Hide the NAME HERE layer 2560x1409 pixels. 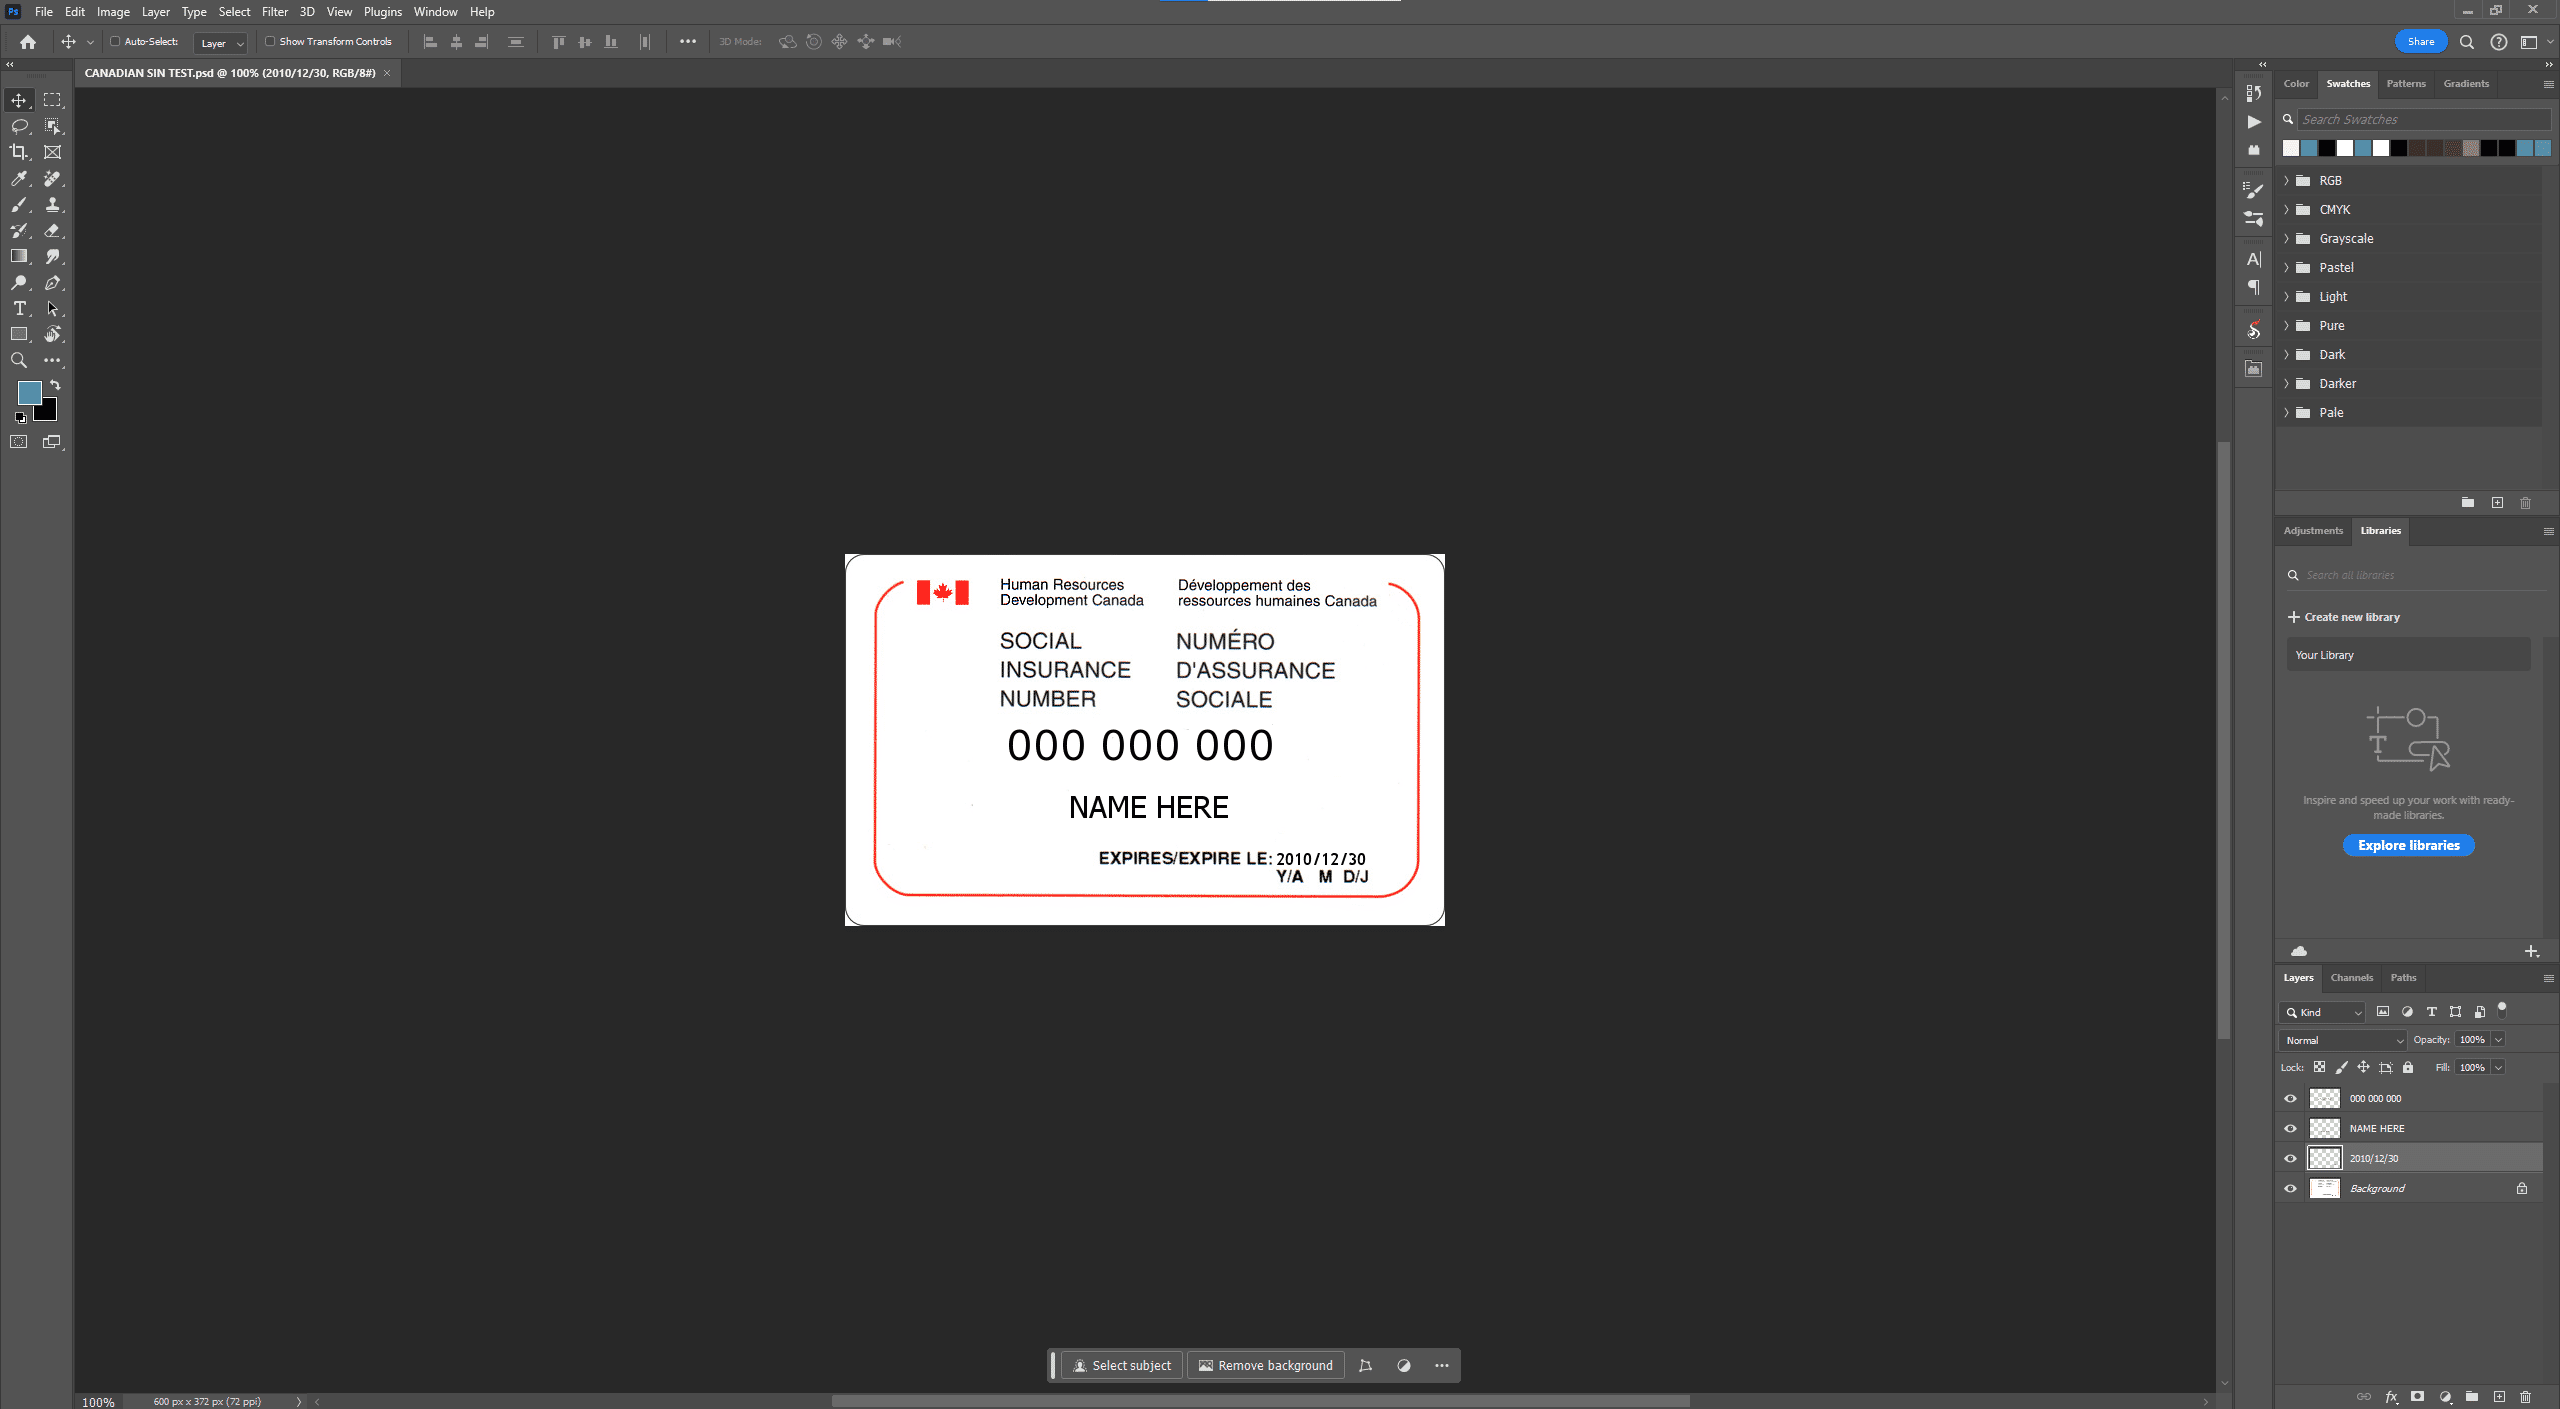(2290, 1129)
